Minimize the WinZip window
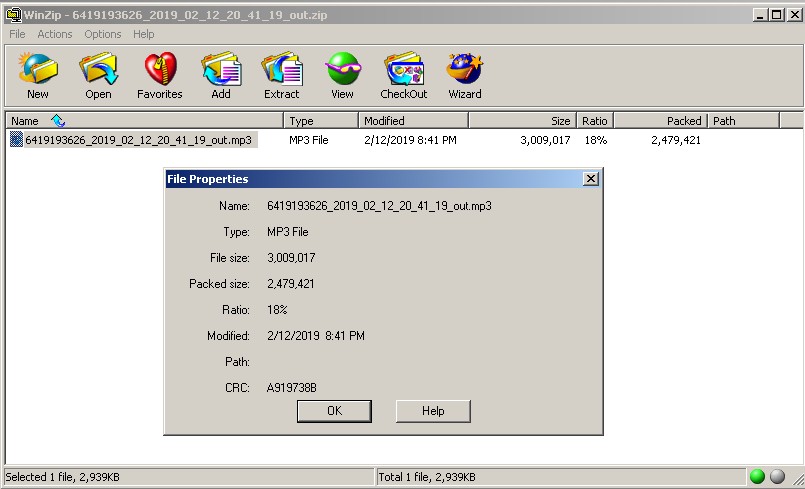 click(761, 14)
